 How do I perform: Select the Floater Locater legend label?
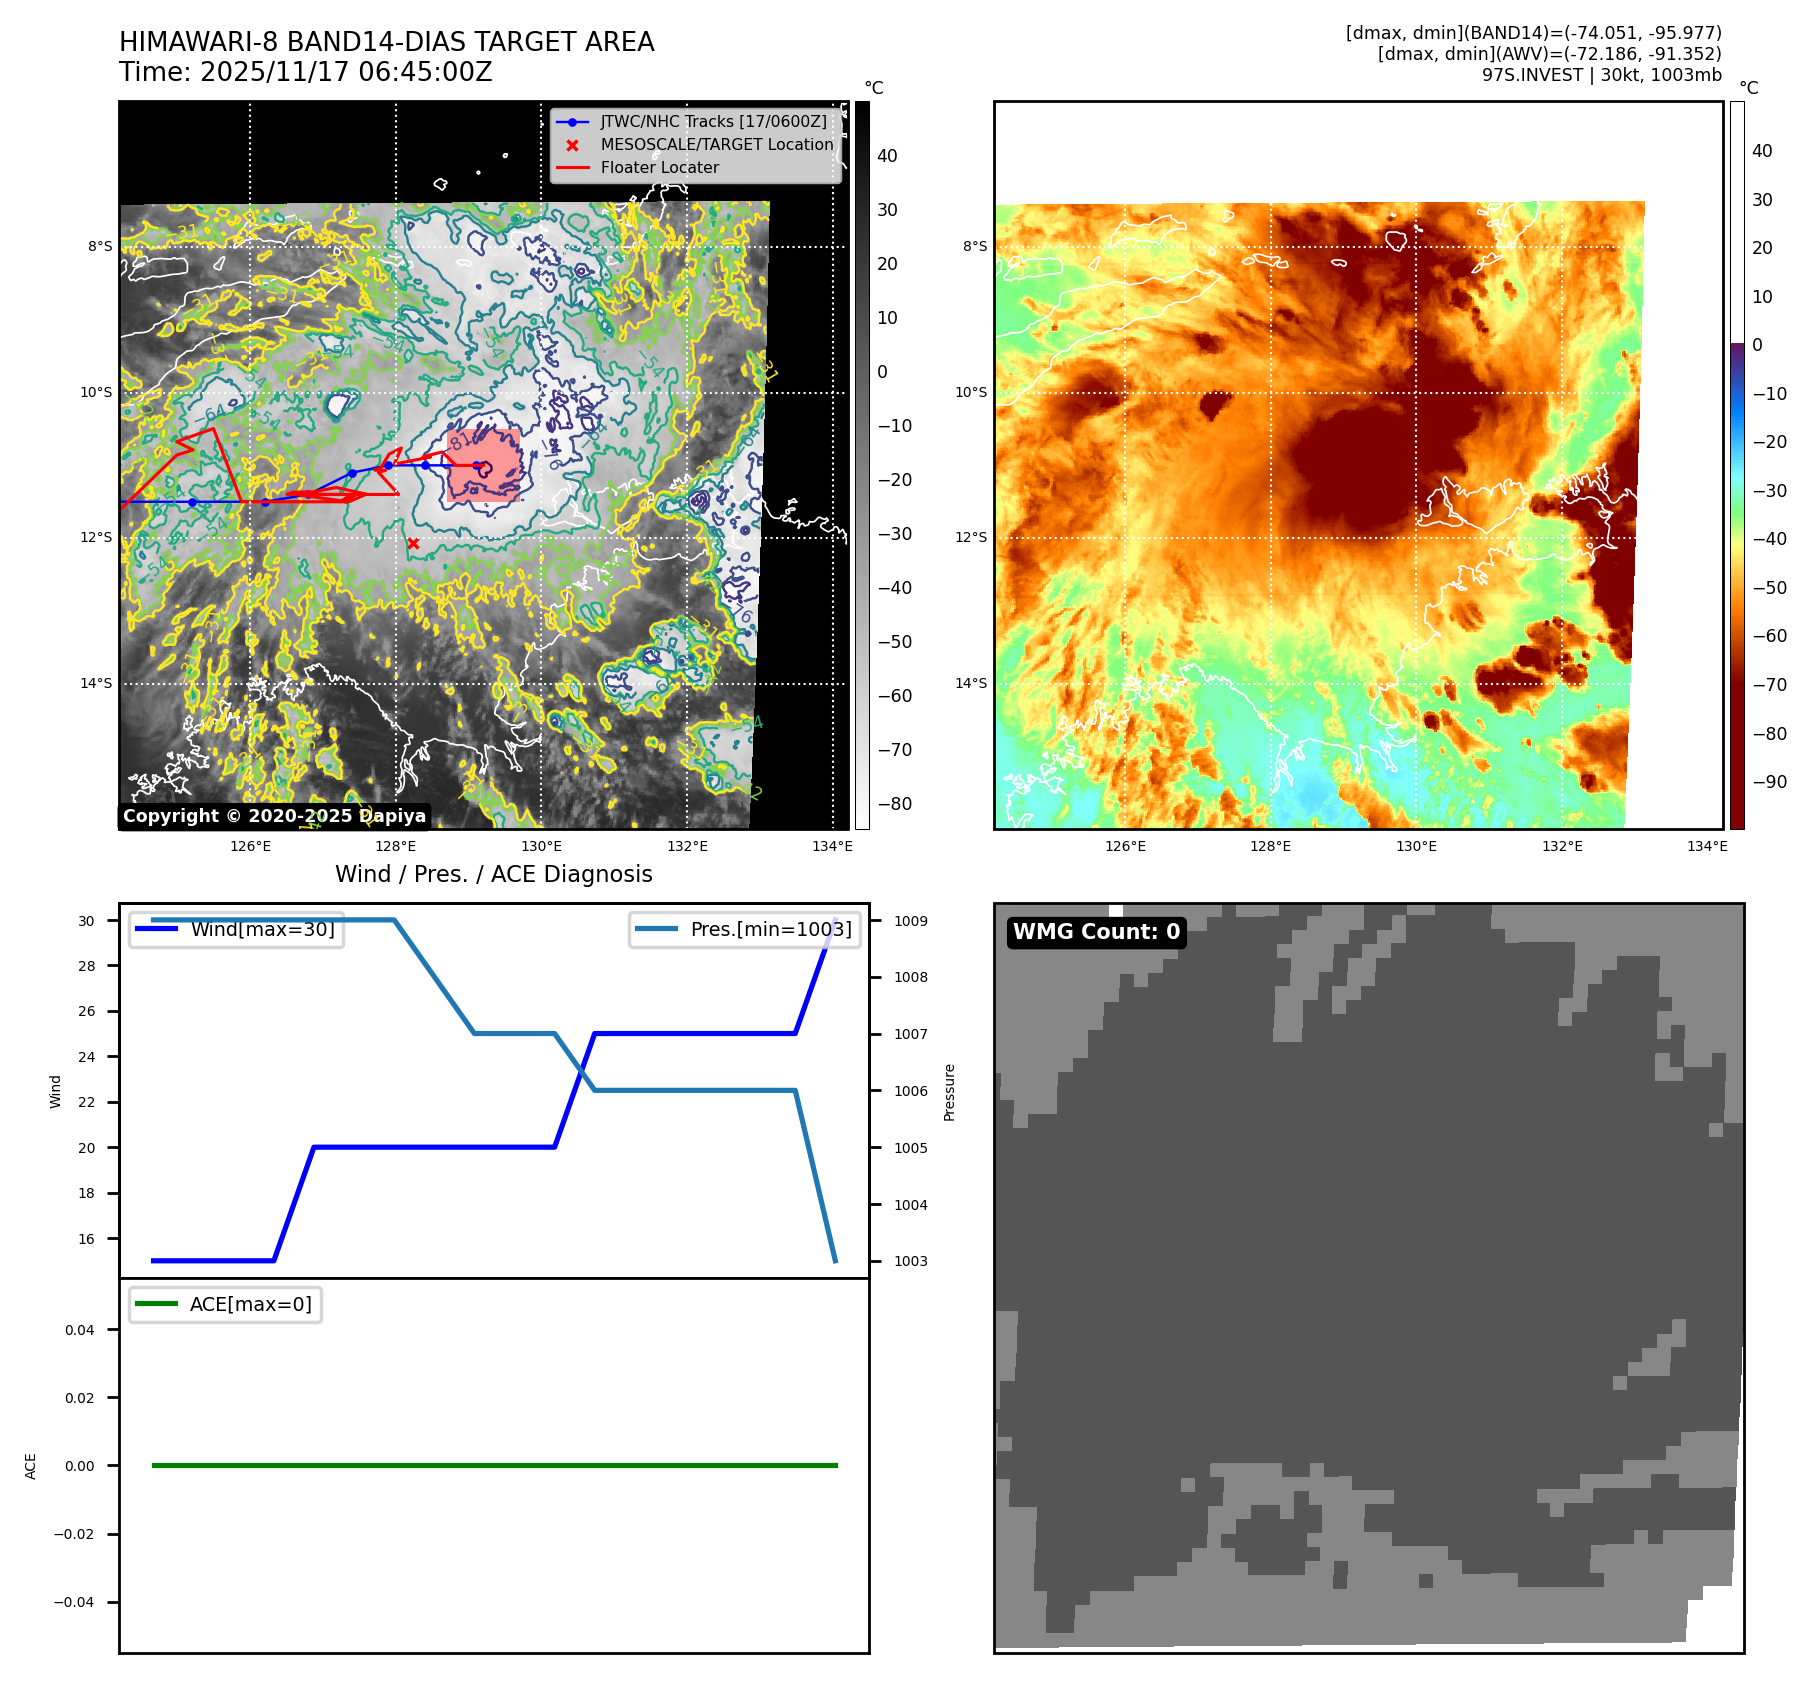[x=659, y=168]
